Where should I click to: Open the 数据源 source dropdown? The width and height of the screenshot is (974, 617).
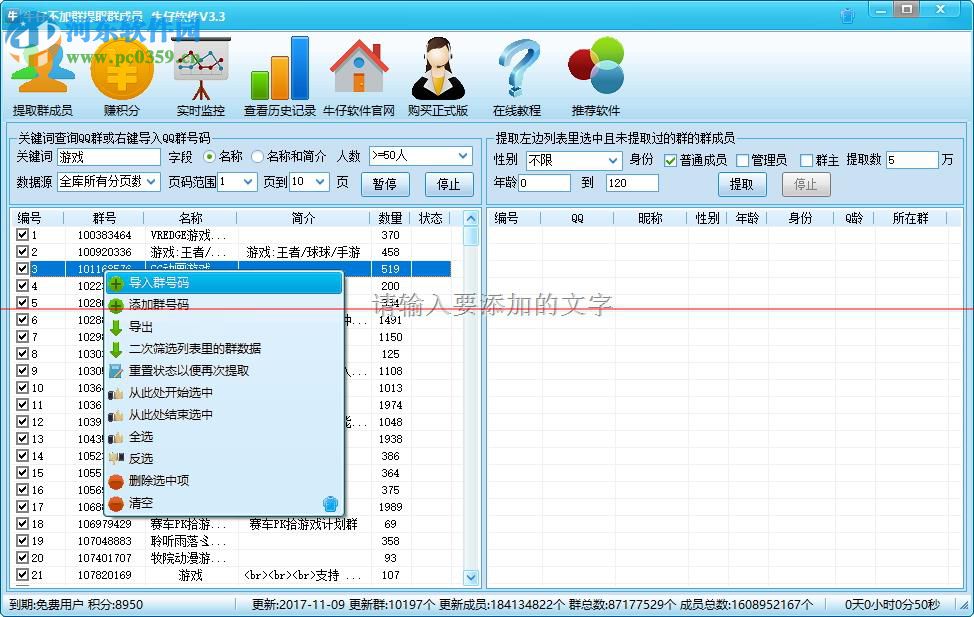tap(105, 182)
